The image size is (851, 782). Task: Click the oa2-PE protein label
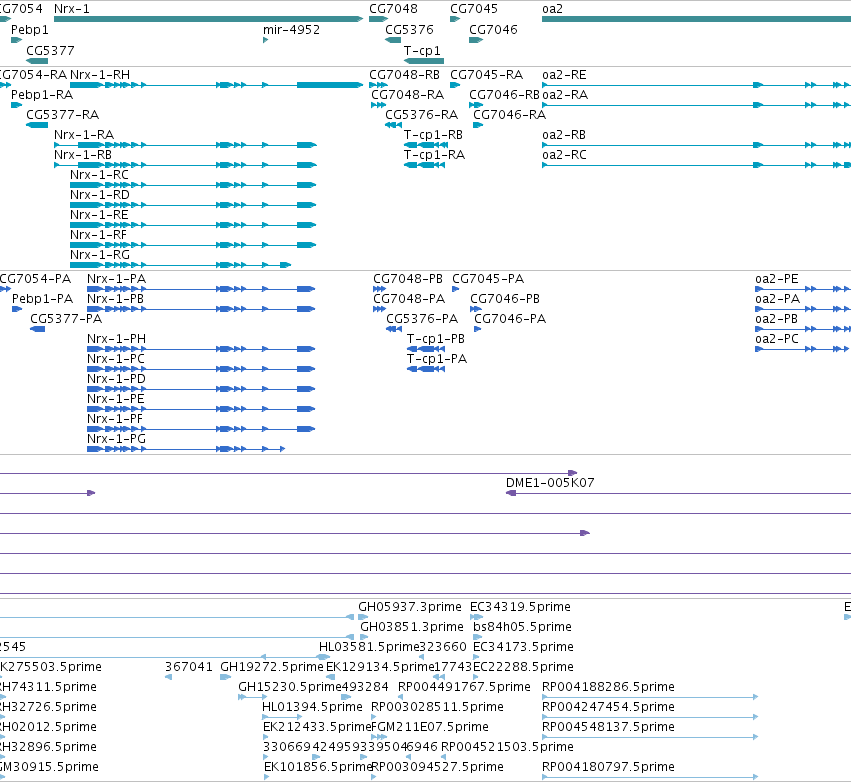tap(777, 279)
